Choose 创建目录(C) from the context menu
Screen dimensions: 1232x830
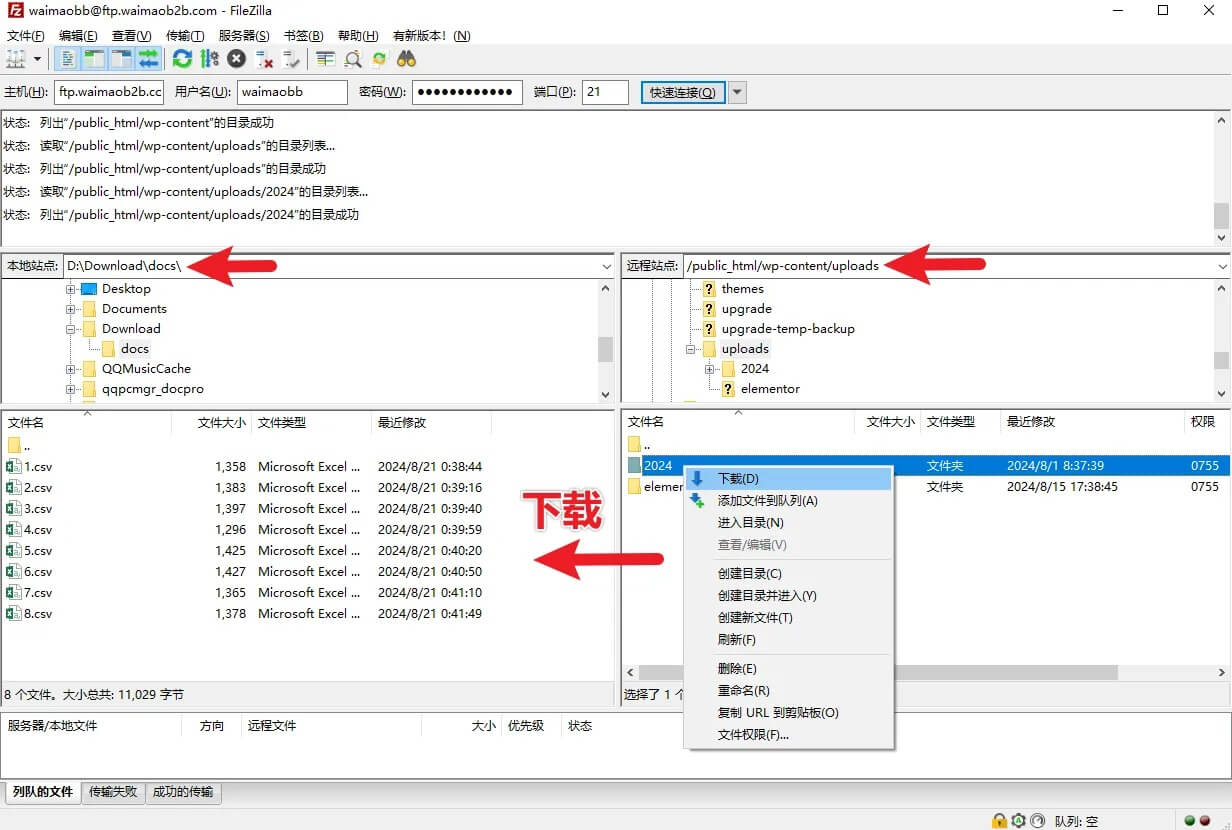tap(787, 574)
